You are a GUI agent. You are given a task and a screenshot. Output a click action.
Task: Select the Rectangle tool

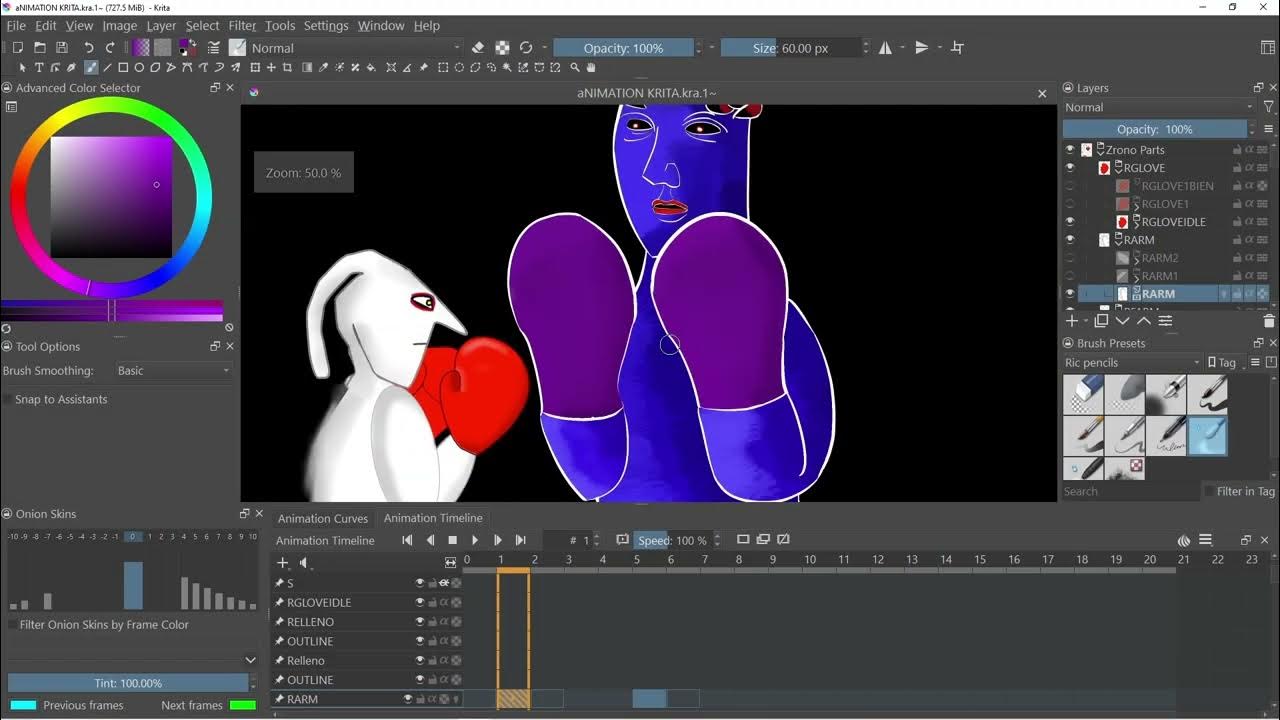(x=123, y=68)
